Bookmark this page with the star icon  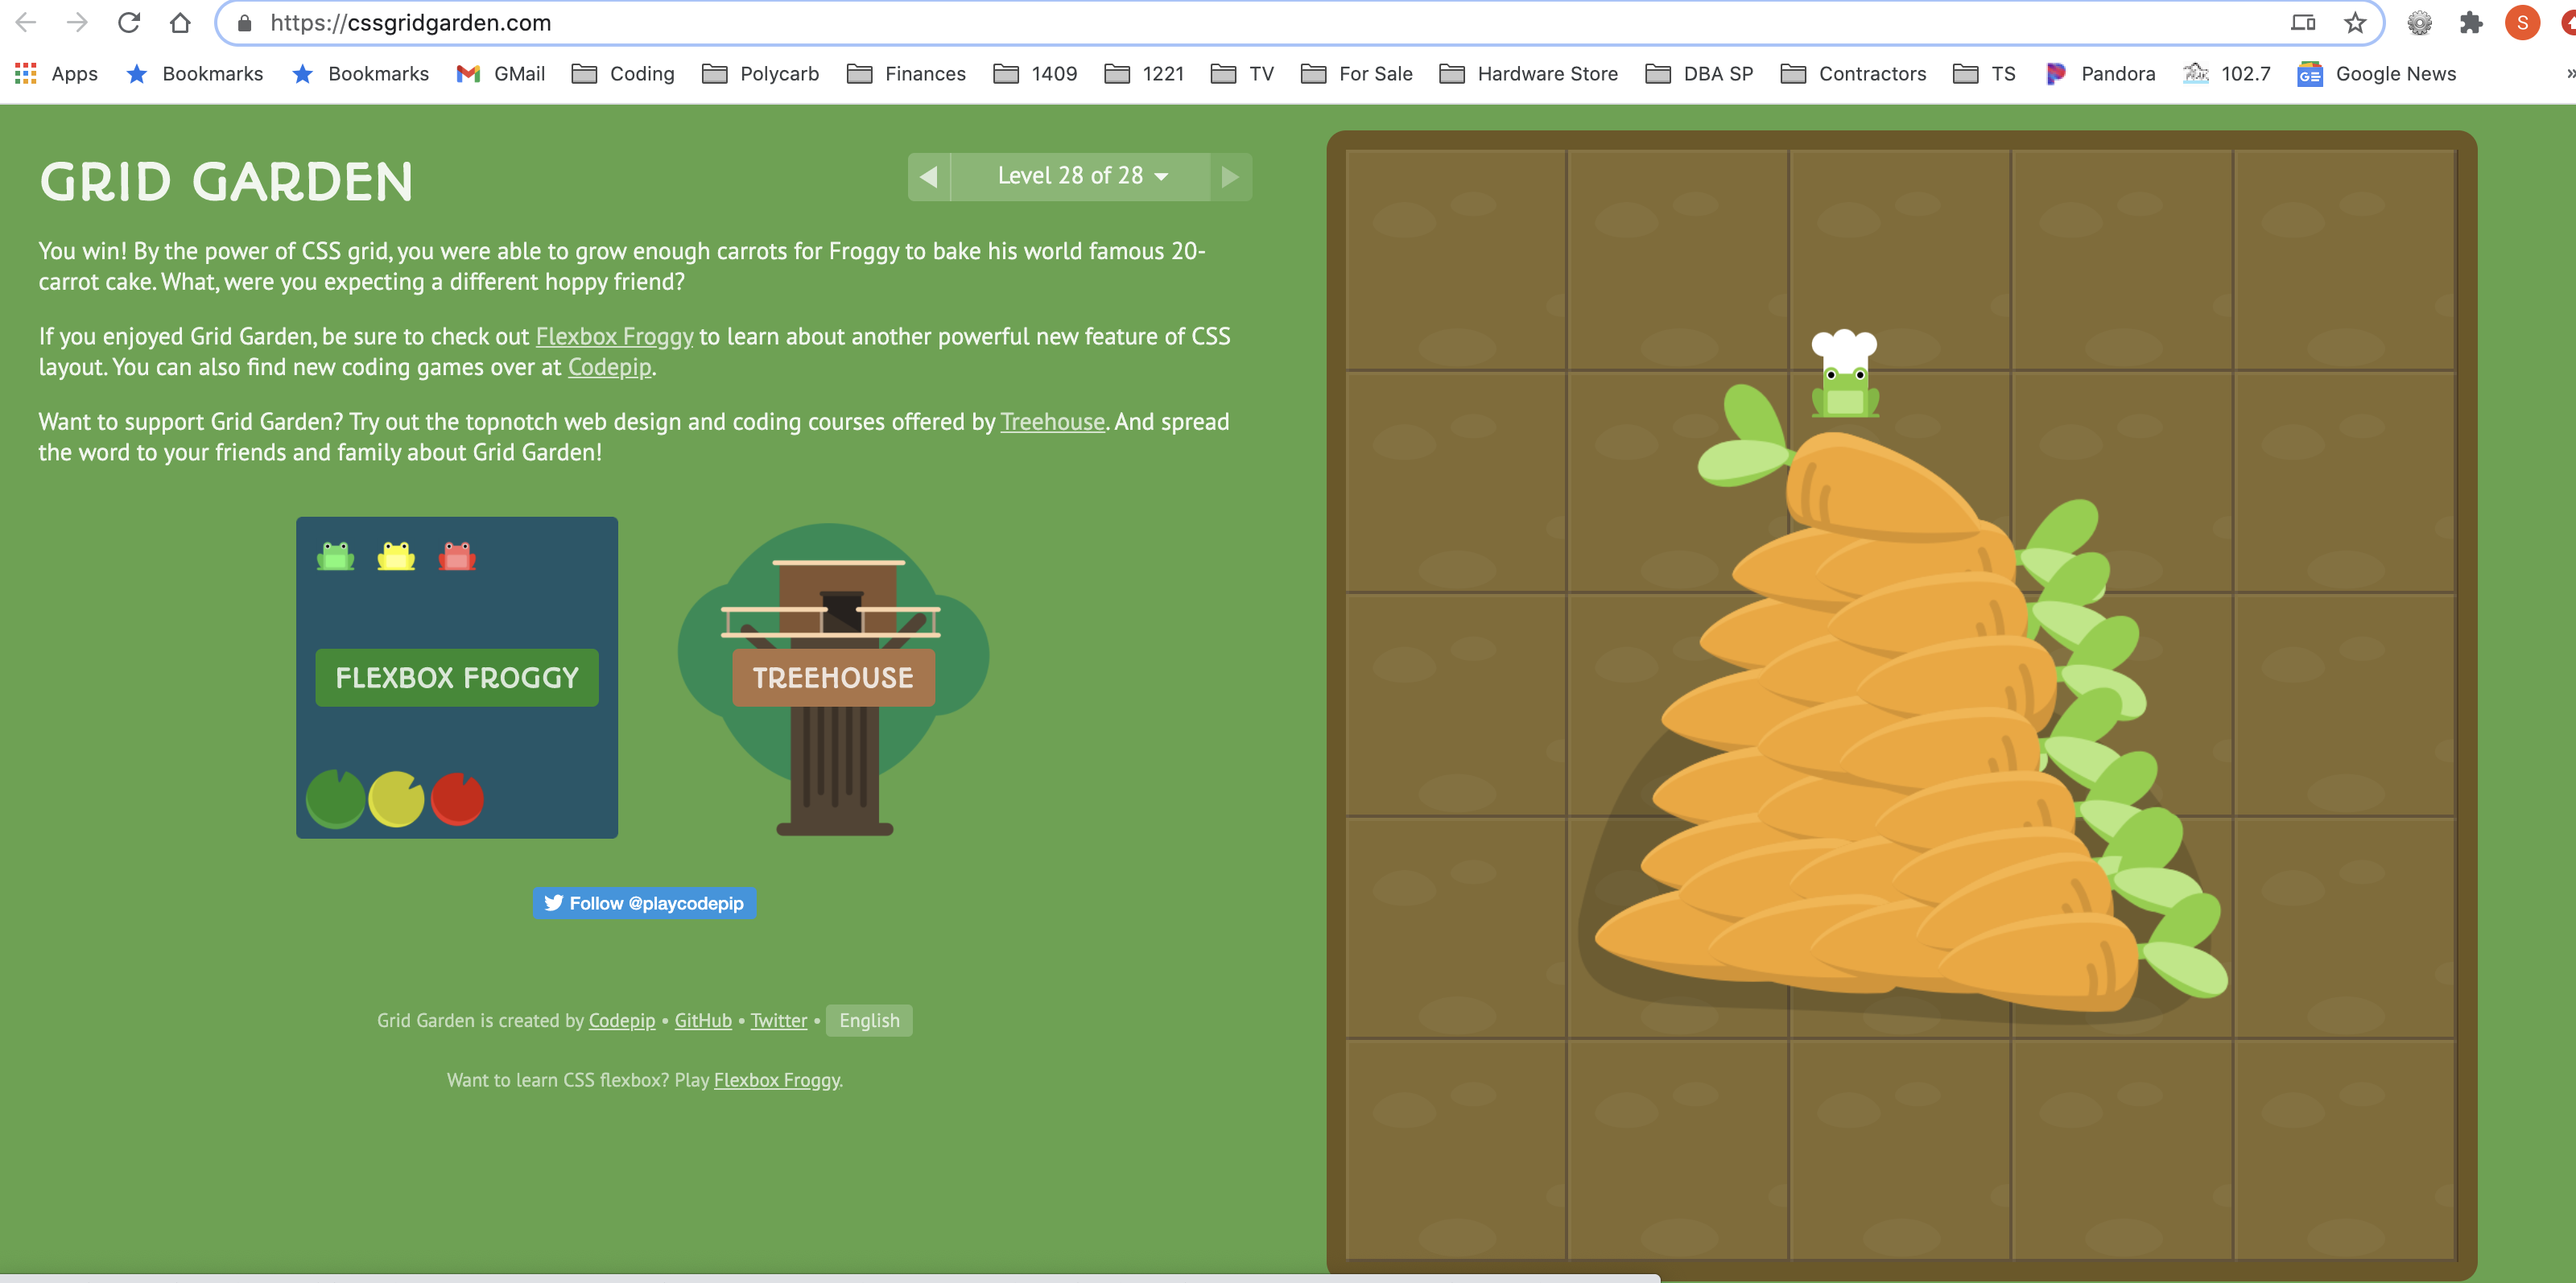coord(2355,22)
